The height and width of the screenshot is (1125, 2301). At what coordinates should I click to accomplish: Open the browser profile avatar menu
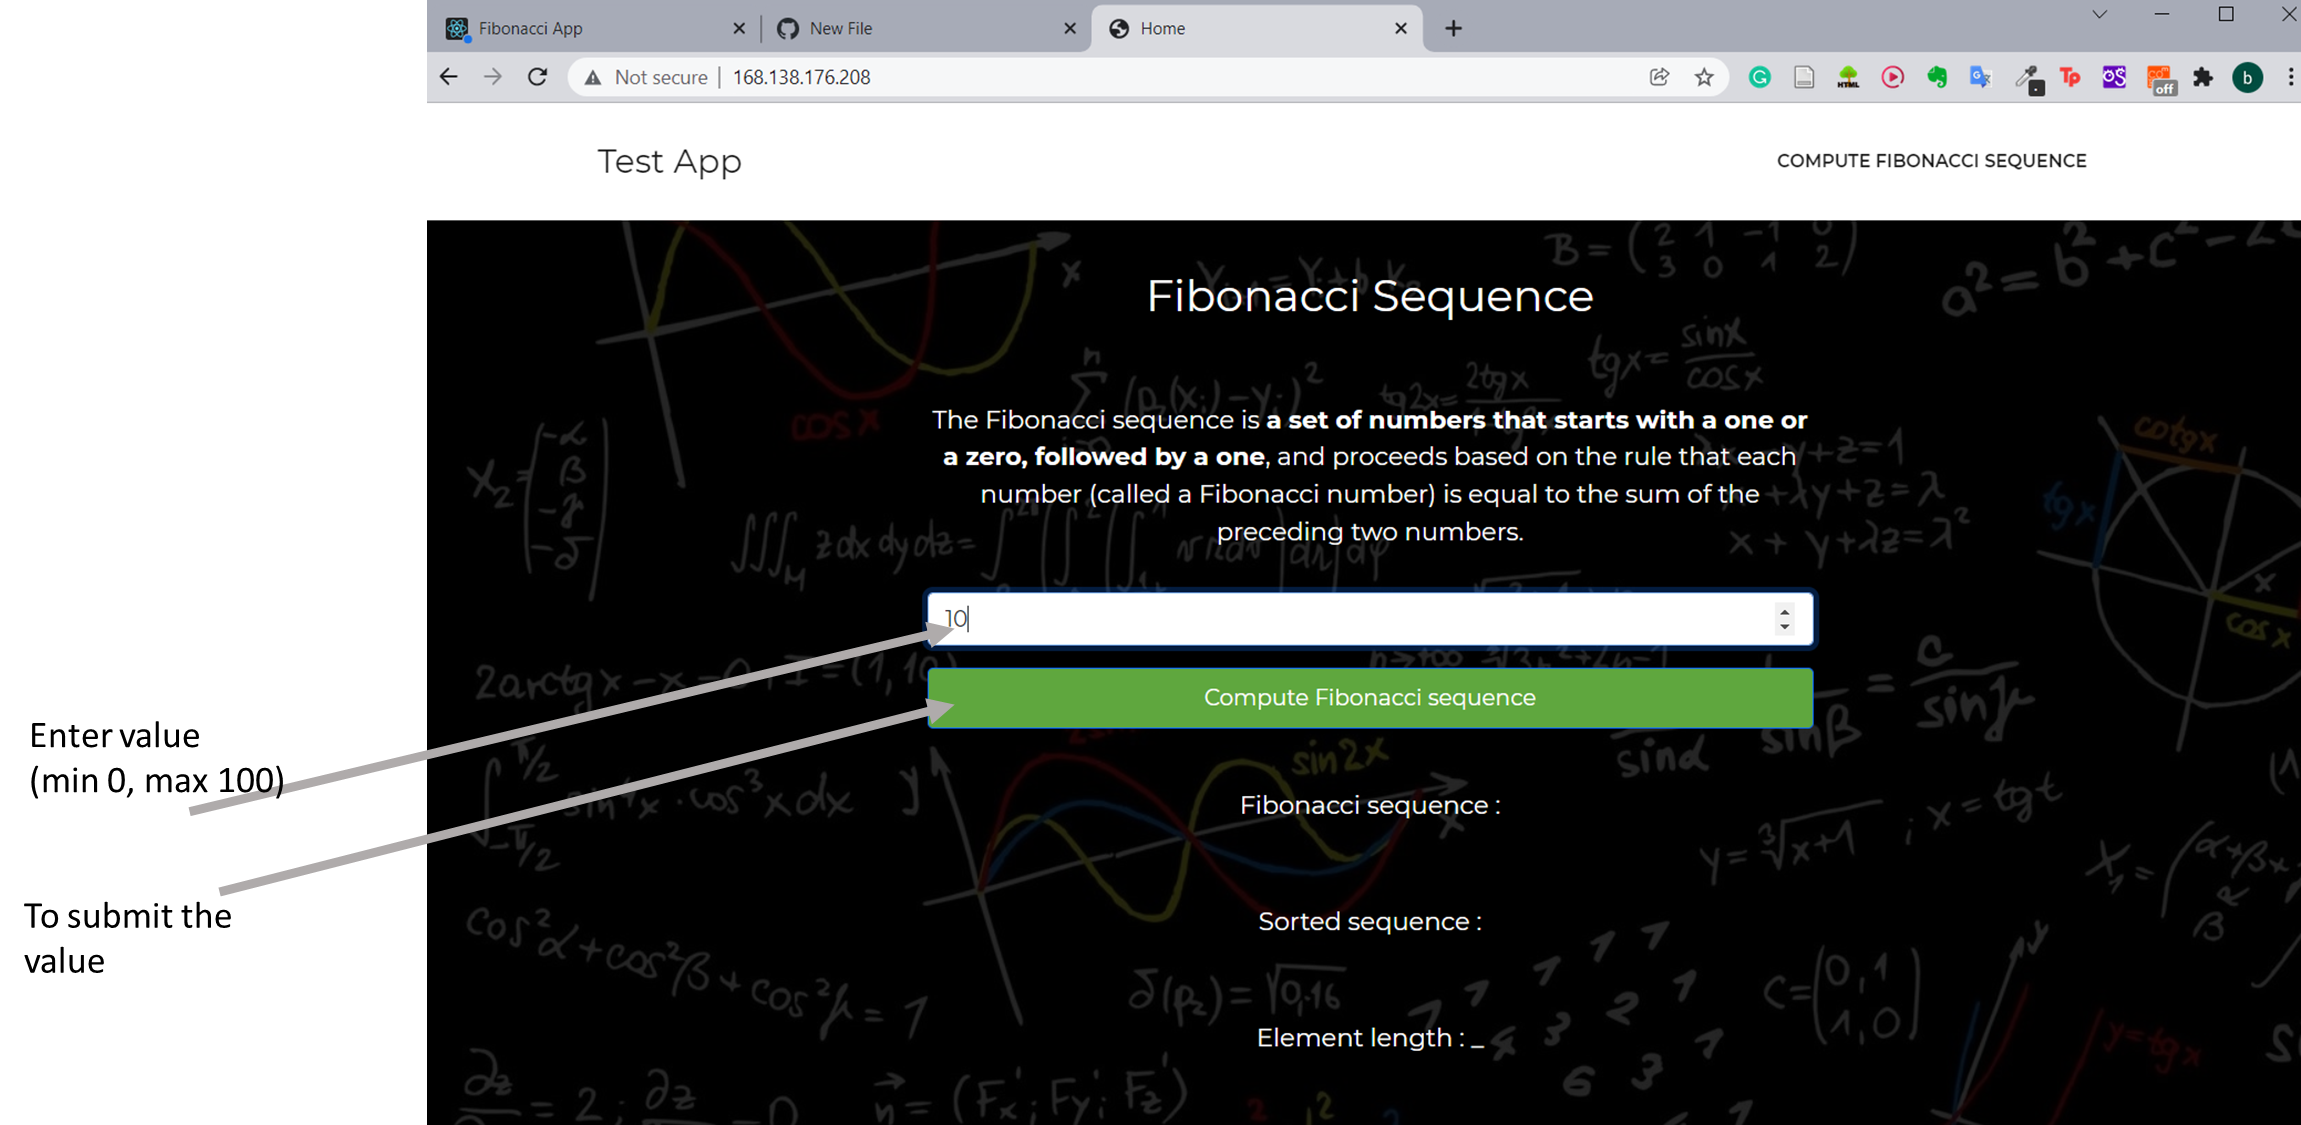coord(2248,77)
